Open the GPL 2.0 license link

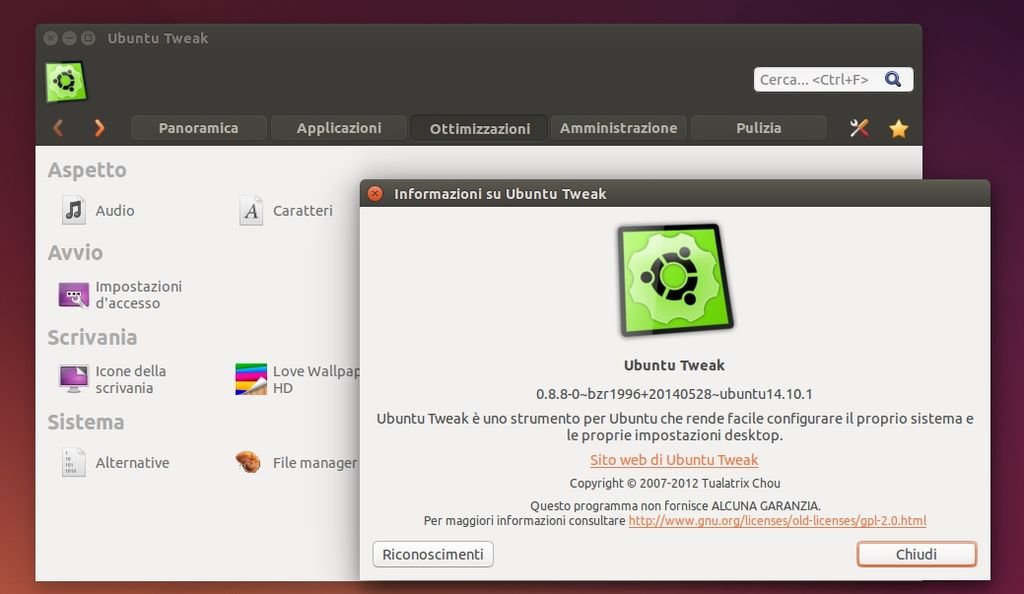coord(777,520)
